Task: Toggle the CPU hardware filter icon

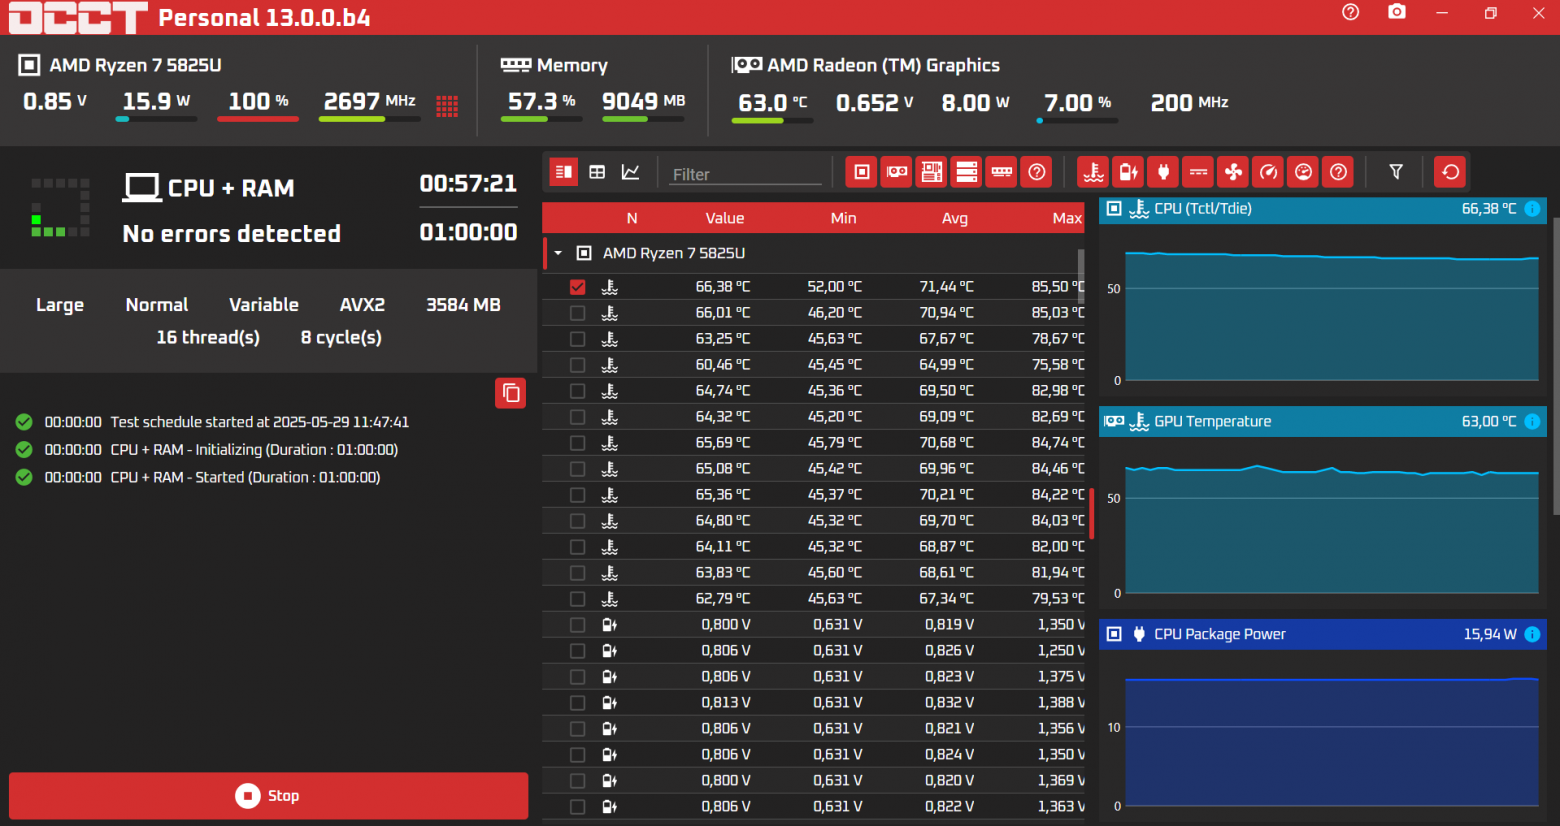Action: pos(861,172)
